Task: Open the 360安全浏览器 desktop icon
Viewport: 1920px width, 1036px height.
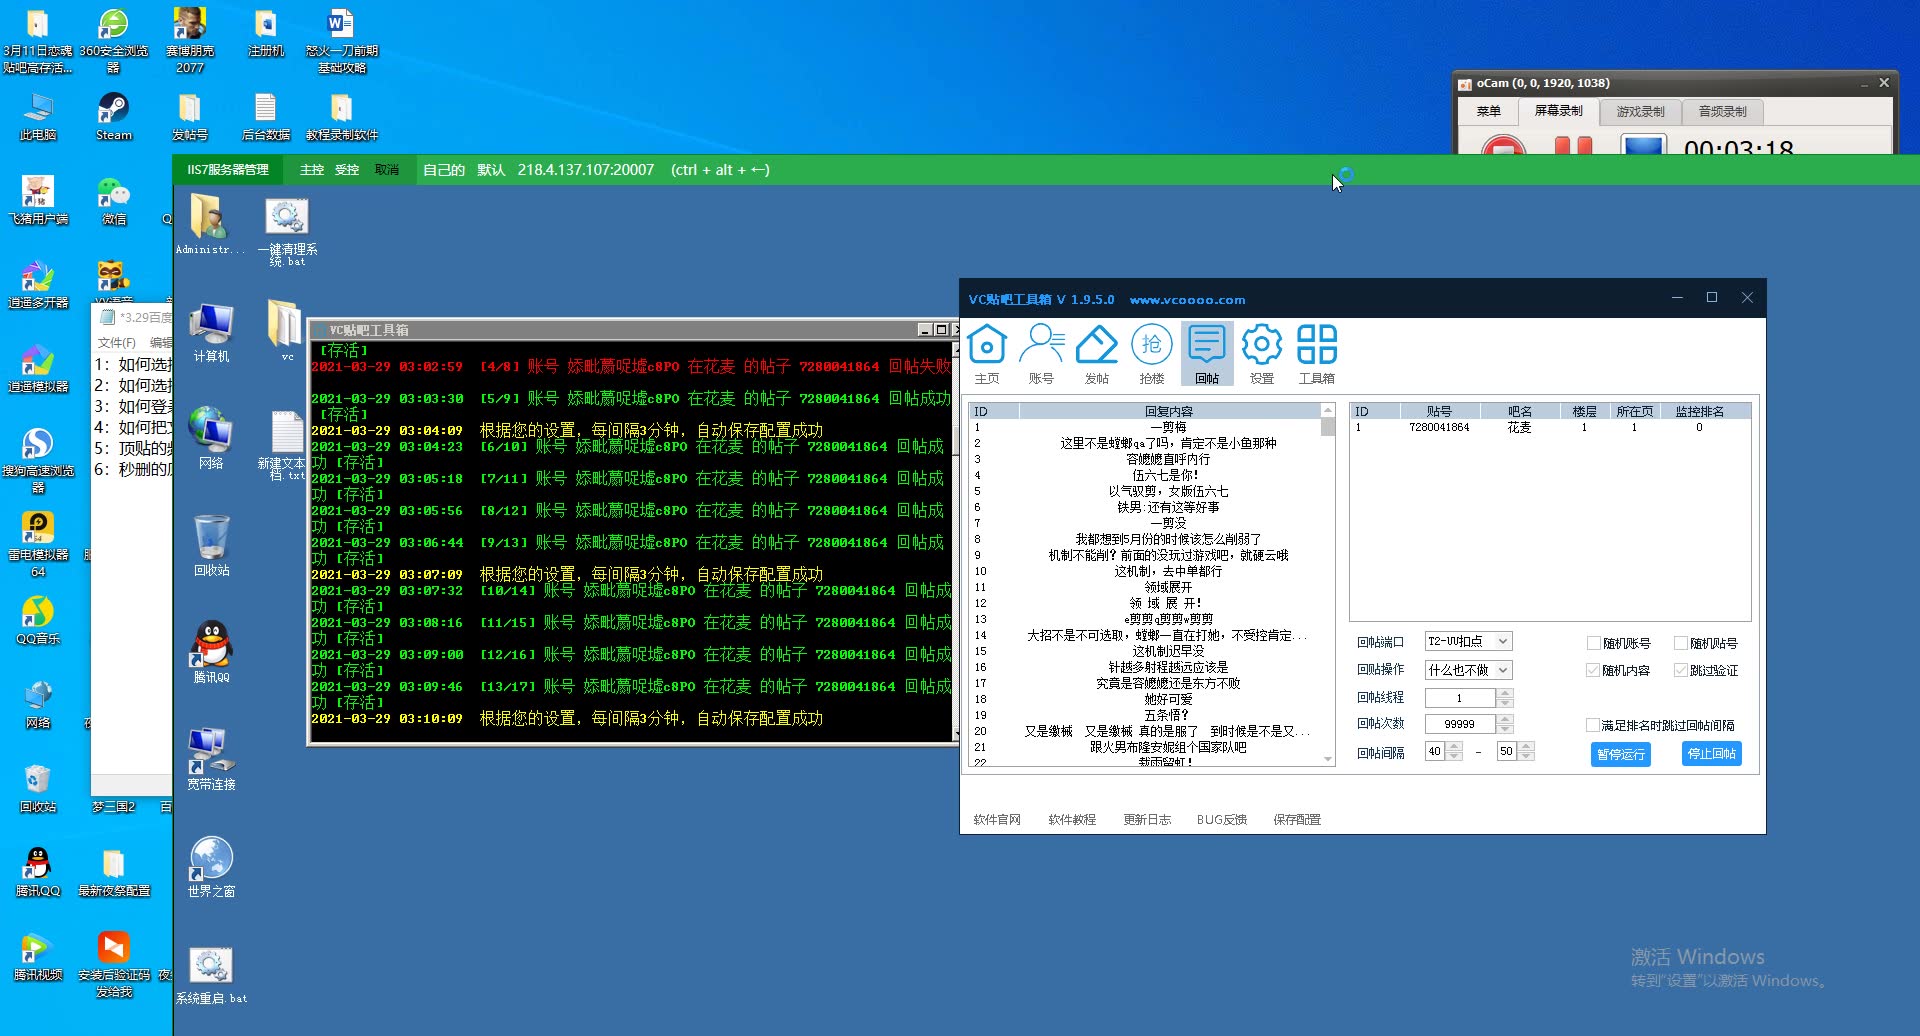Action: coord(113,41)
